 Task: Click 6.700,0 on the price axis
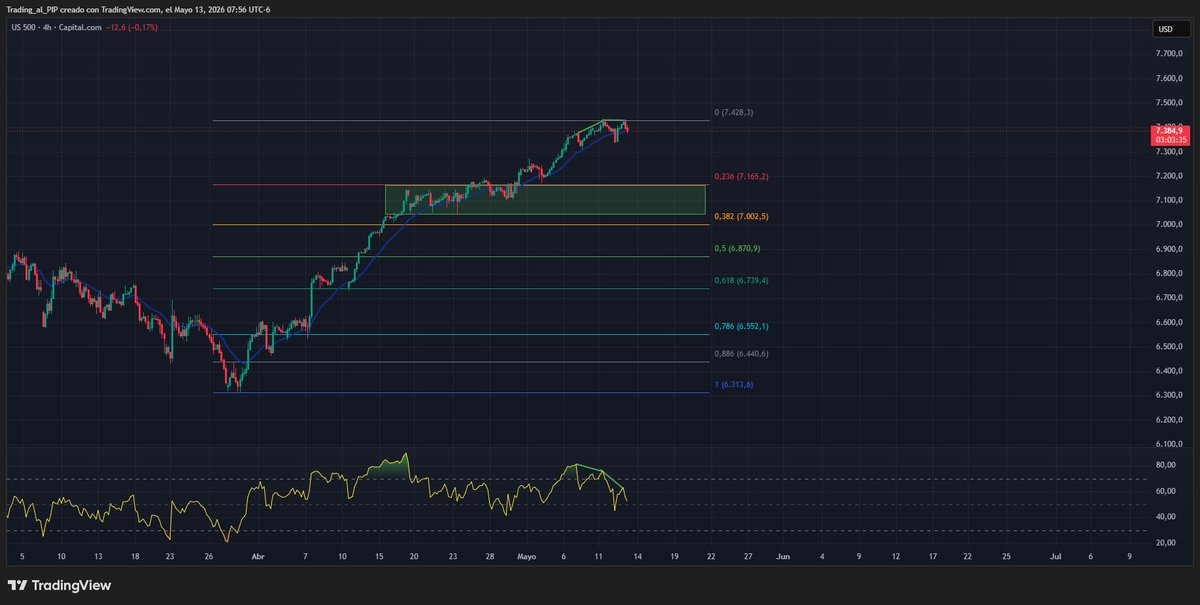click(1169, 298)
